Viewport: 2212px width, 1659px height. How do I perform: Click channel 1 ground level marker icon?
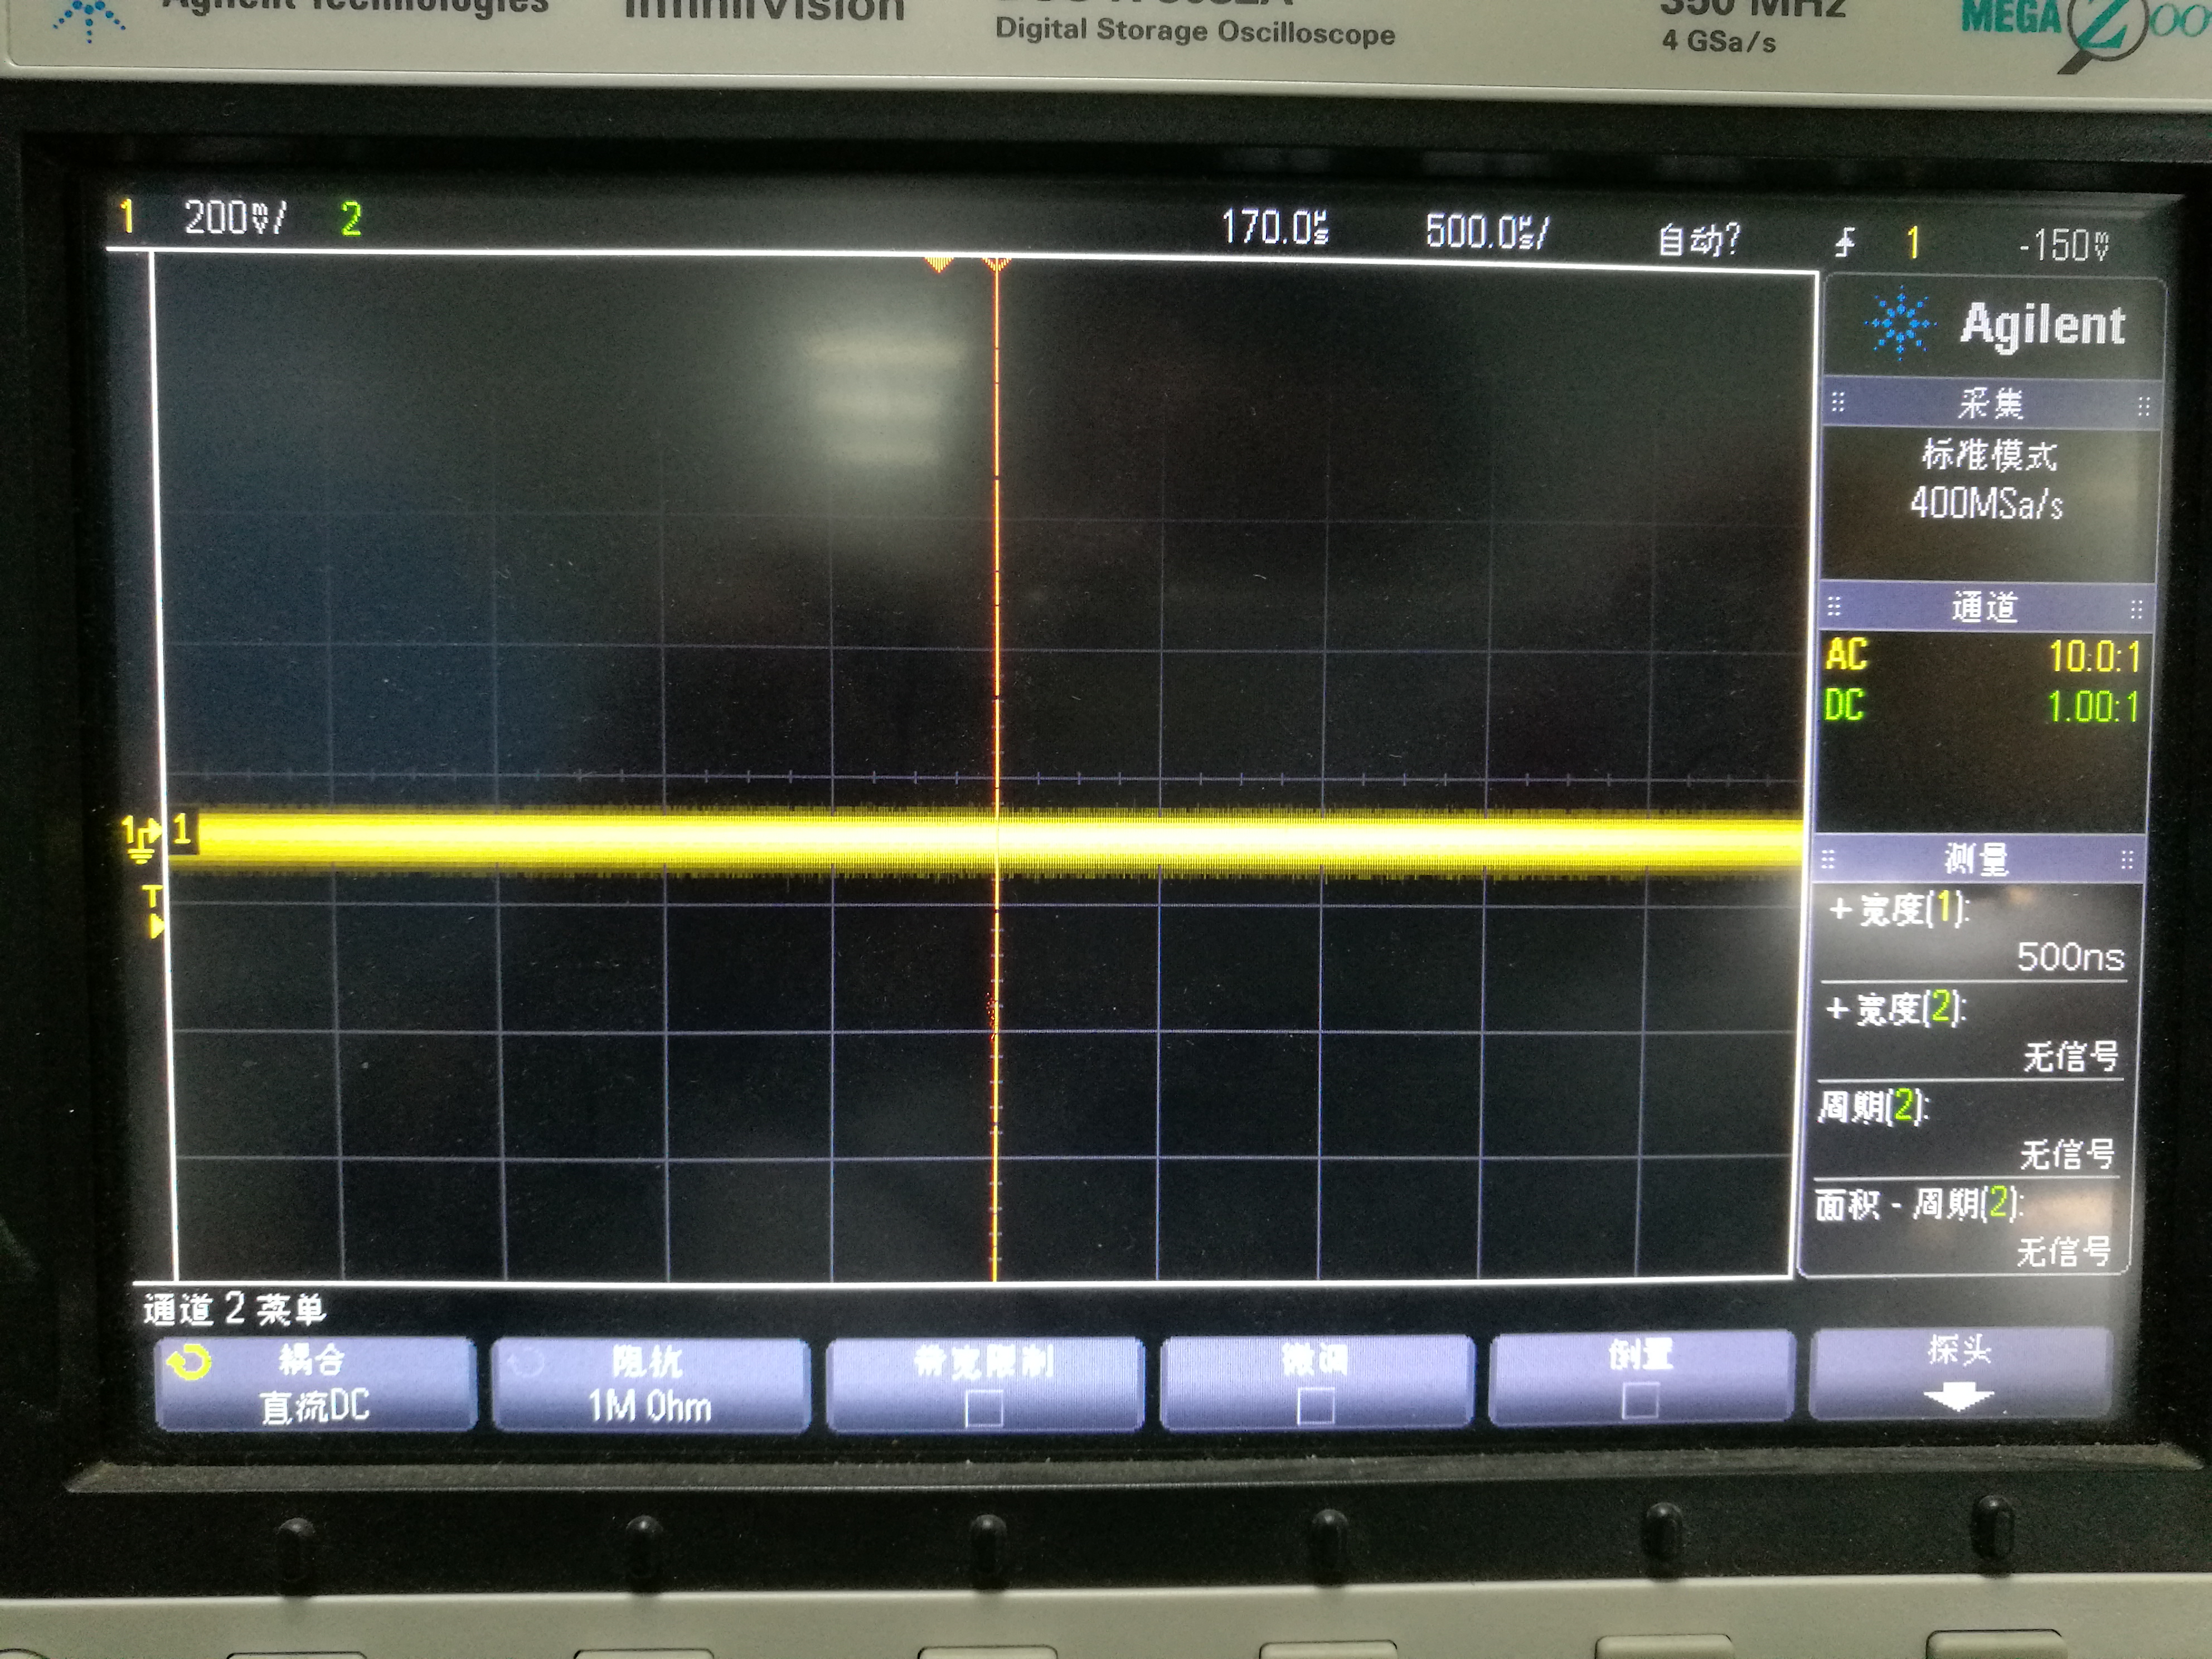coord(142,840)
